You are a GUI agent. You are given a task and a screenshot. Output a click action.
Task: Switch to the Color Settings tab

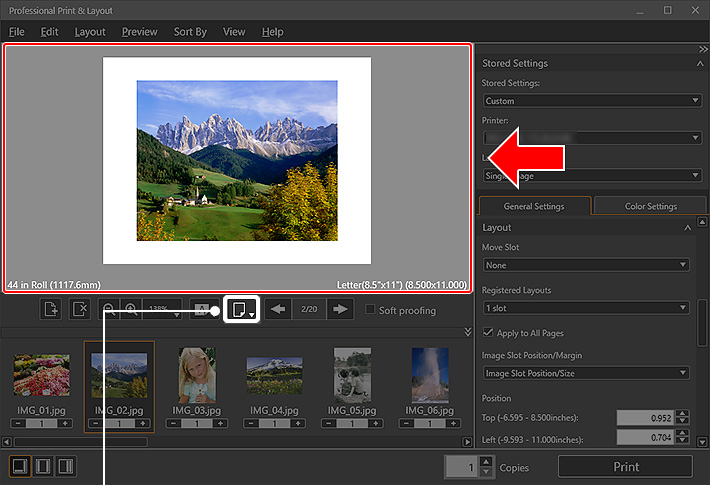[650, 207]
